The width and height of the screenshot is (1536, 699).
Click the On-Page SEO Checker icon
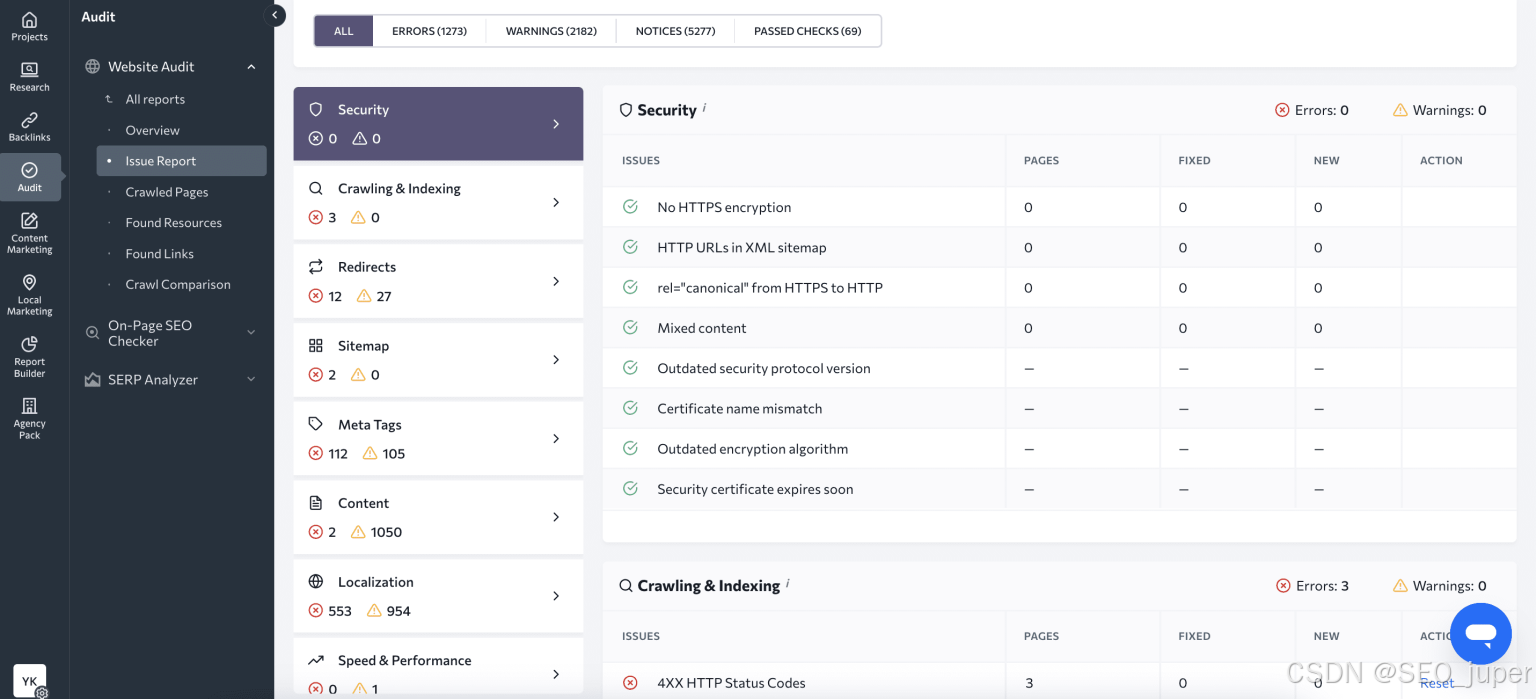tap(93, 333)
